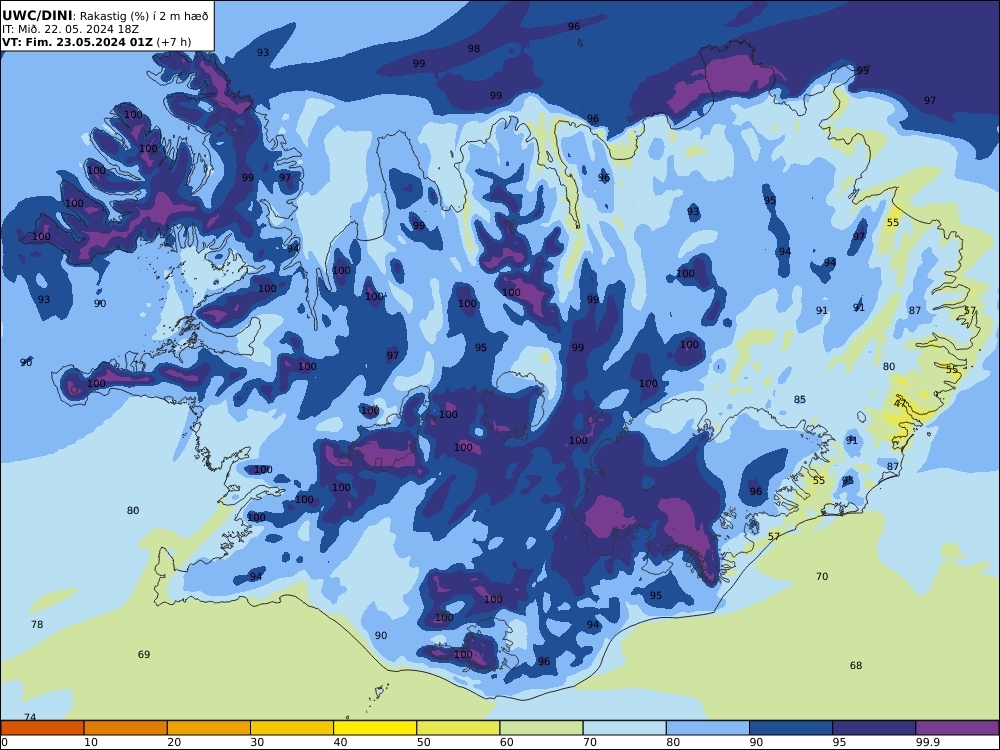Click the purple above-99.9 legend swatch
1000x750 pixels.
tap(957, 728)
